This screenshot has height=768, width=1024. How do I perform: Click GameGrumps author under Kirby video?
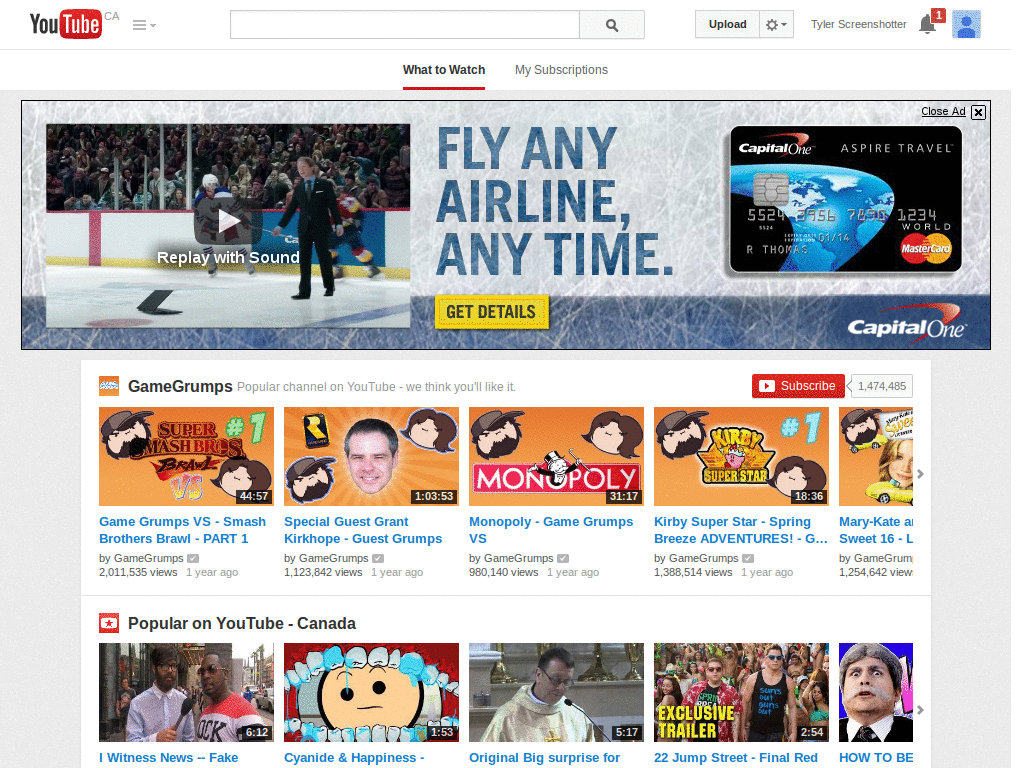pyautogui.click(x=704, y=558)
